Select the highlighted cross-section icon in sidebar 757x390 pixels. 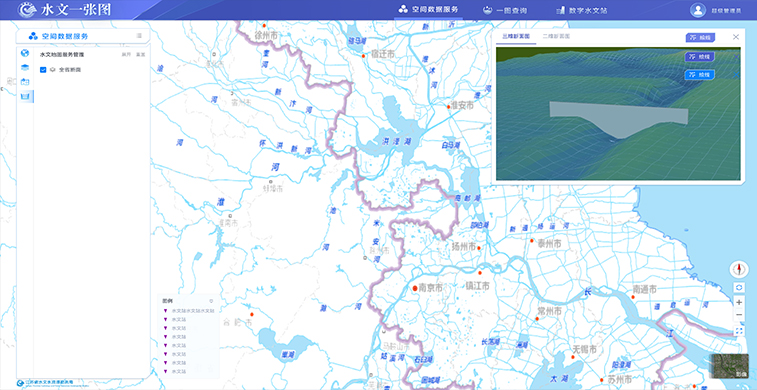pos(25,97)
